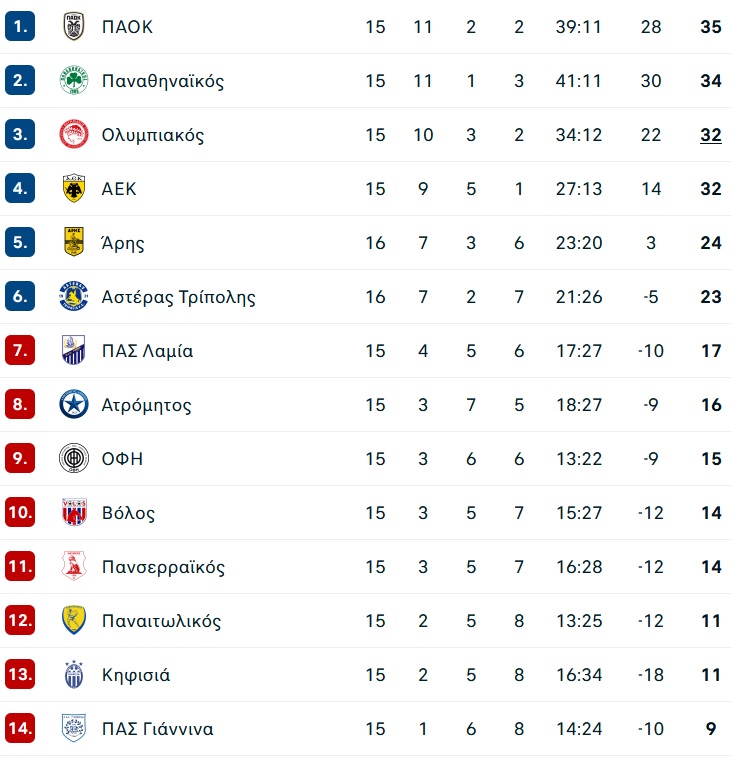Screen dimensions: 731x760
Task: Click the Παναιτωλικός yellow shield logo
Action: (74, 620)
